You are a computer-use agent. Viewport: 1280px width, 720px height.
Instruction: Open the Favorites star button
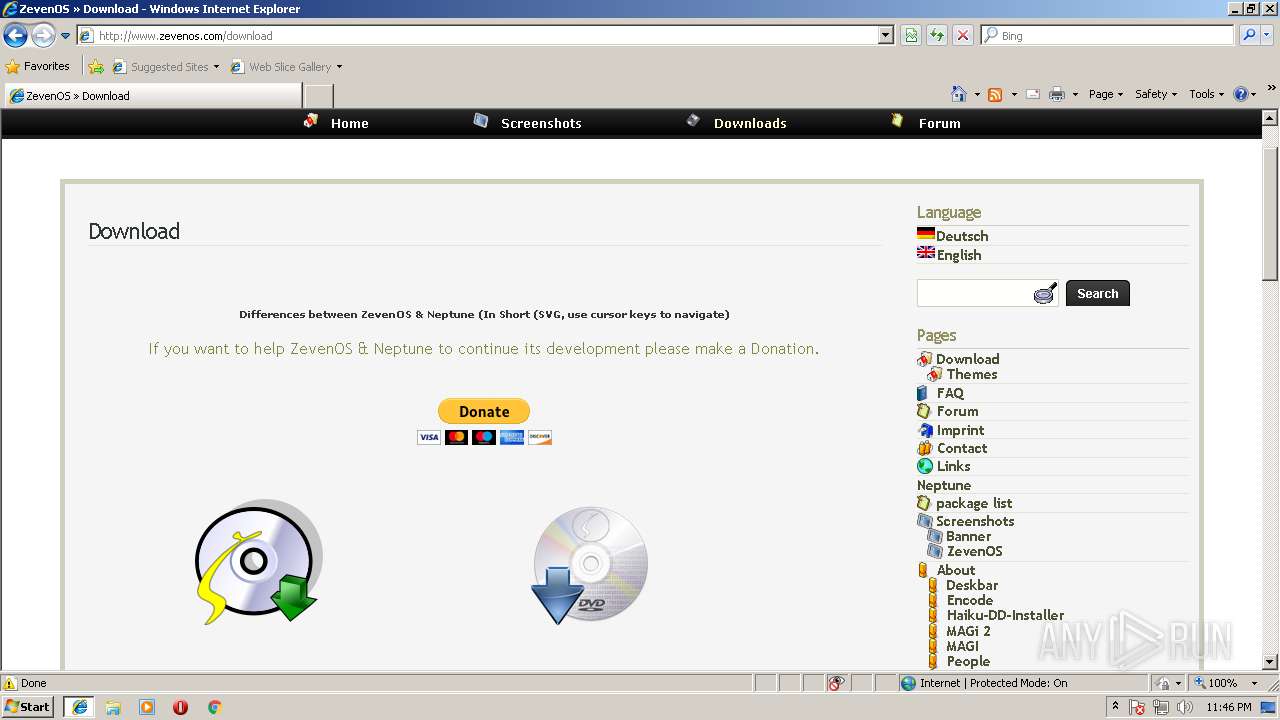[38, 66]
